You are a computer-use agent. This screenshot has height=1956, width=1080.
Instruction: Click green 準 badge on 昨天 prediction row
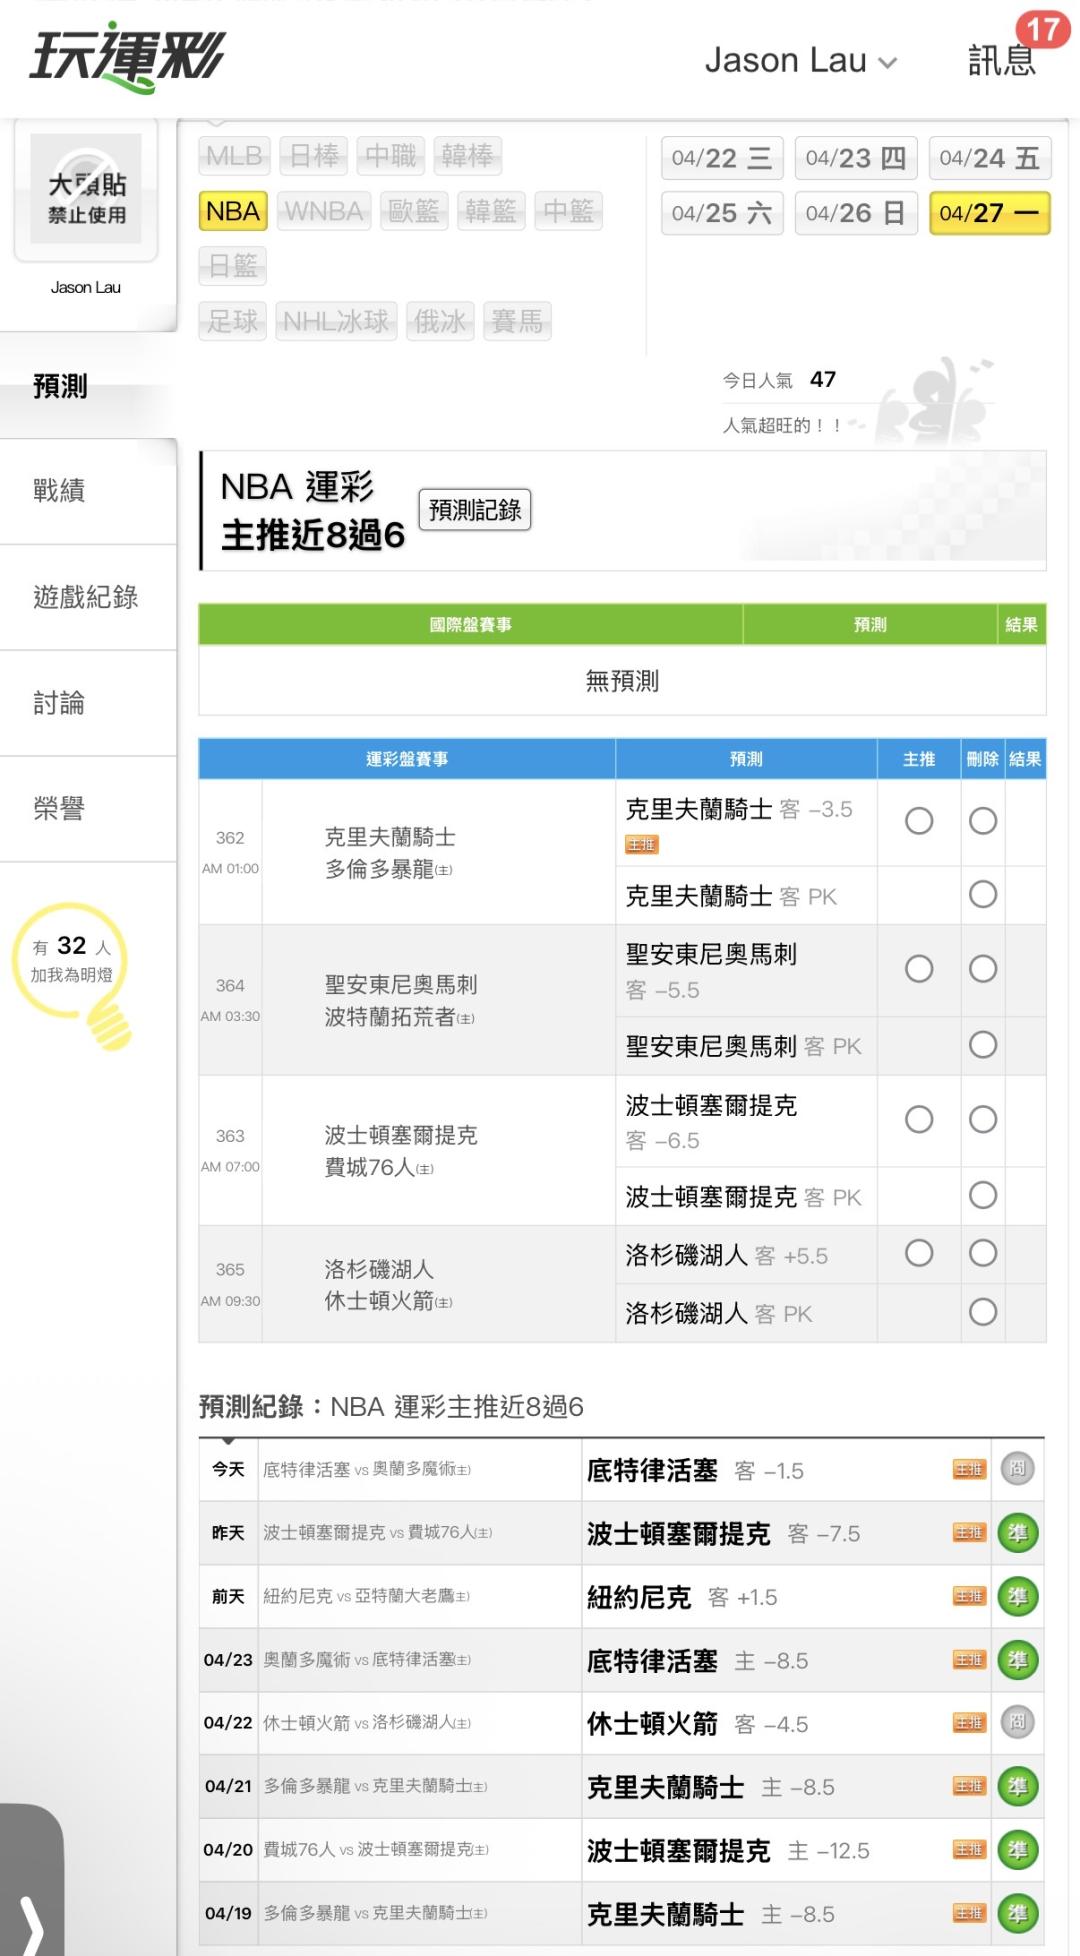[x=1017, y=1533]
